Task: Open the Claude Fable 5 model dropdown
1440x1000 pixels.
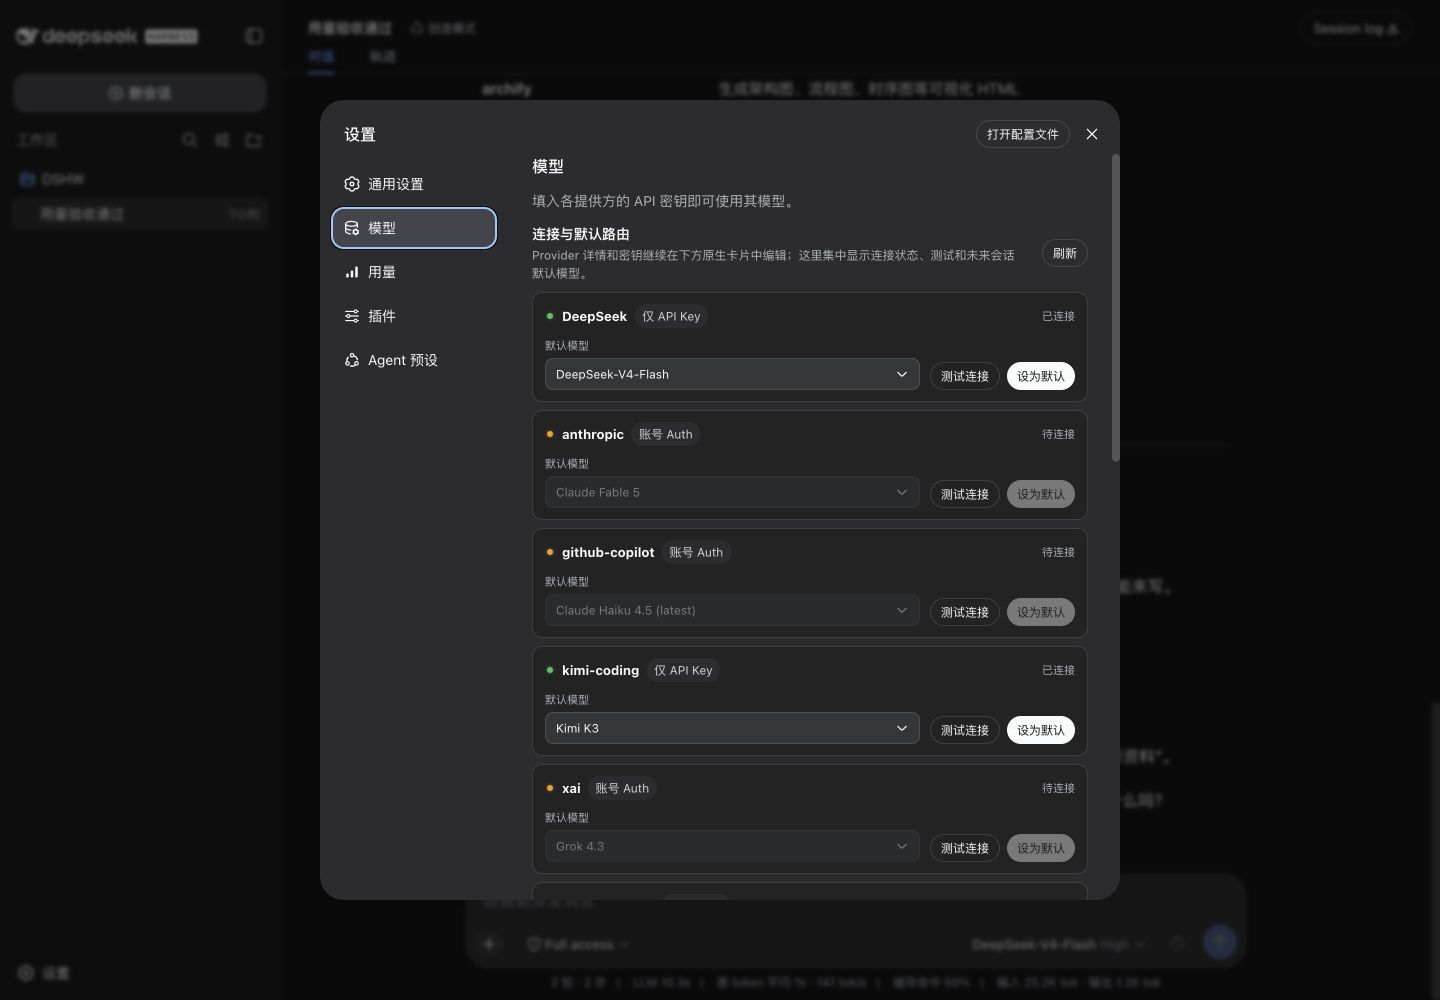Action: [732, 492]
